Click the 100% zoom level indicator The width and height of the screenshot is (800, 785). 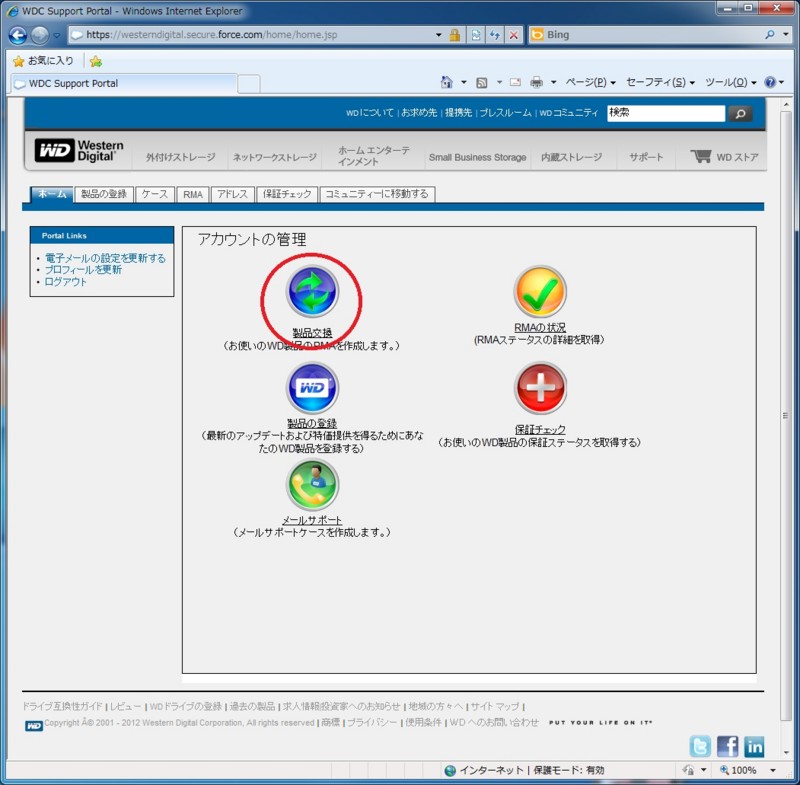tap(743, 770)
